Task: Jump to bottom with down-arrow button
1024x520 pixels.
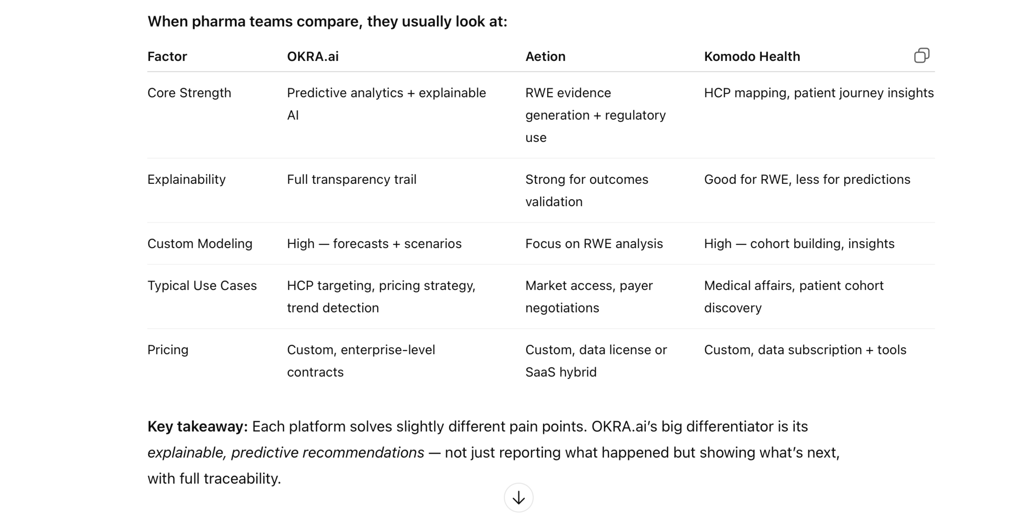Action: [519, 498]
